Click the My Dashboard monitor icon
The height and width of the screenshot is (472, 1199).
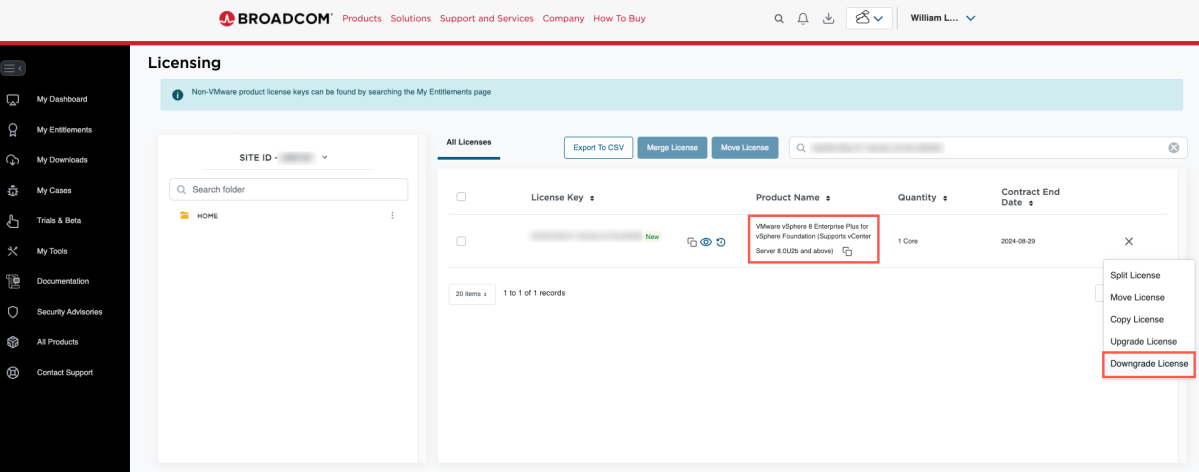pyautogui.click(x=12, y=99)
